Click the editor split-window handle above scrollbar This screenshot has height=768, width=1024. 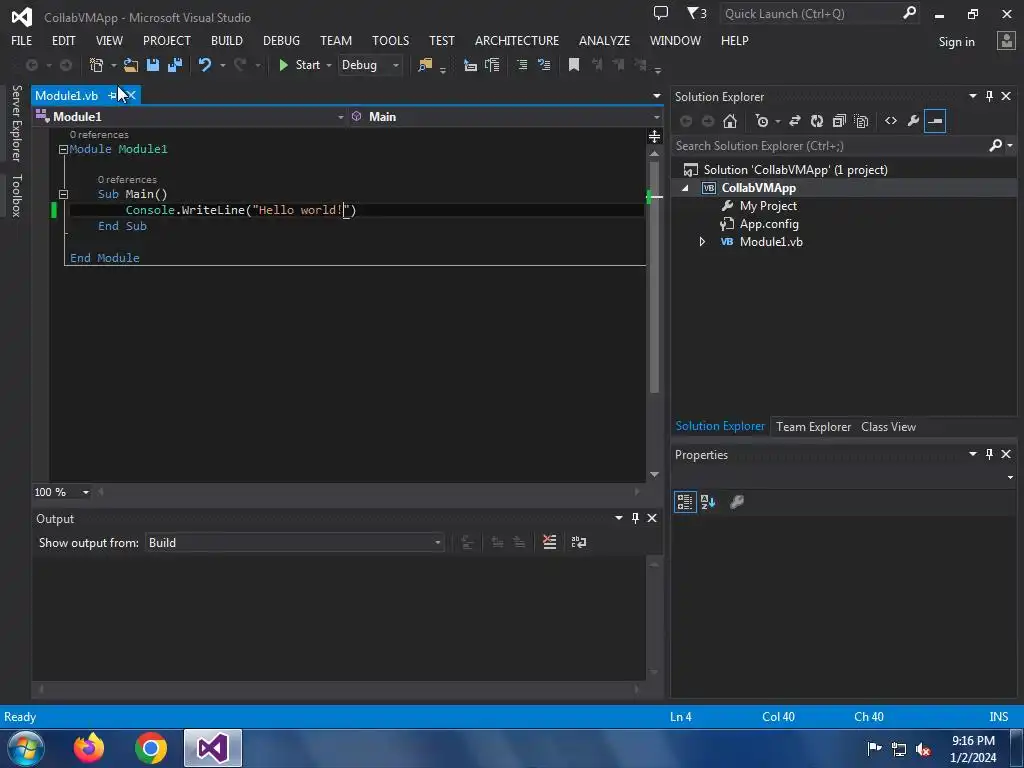coord(654,136)
